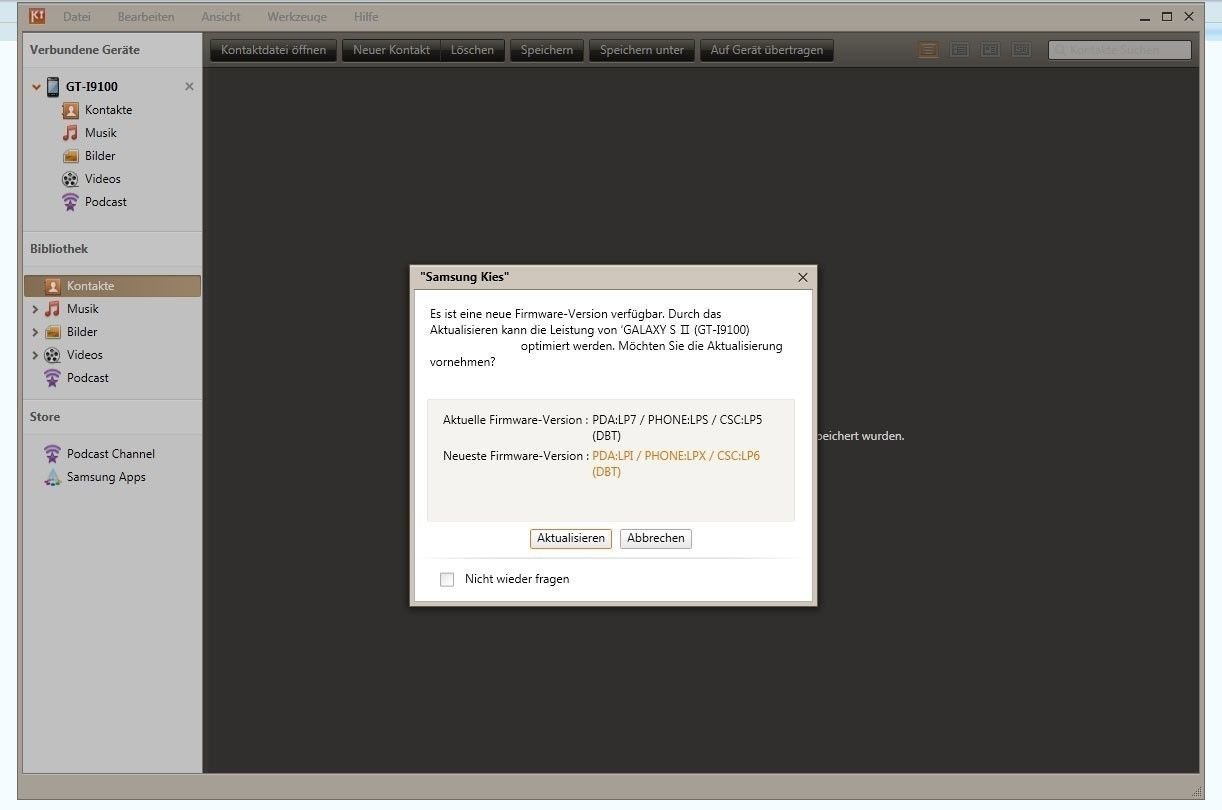Expand the Videos library node
Viewport: 1222px width, 810px height.
(35, 355)
